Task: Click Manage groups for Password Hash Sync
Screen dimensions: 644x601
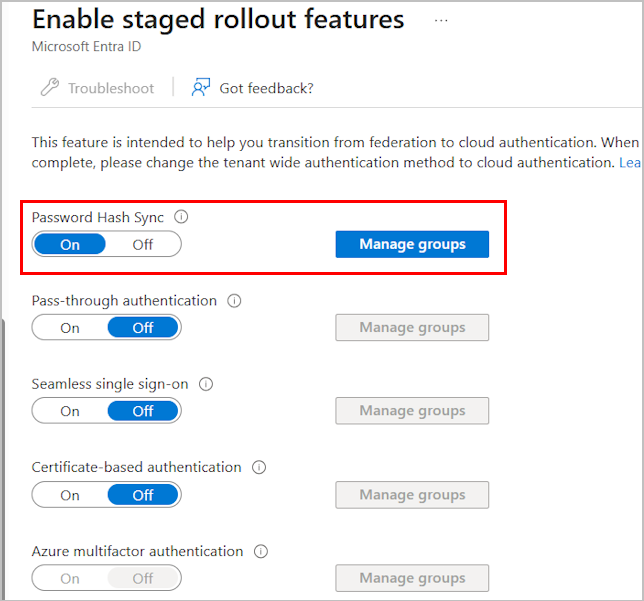Action: [412, 244]
